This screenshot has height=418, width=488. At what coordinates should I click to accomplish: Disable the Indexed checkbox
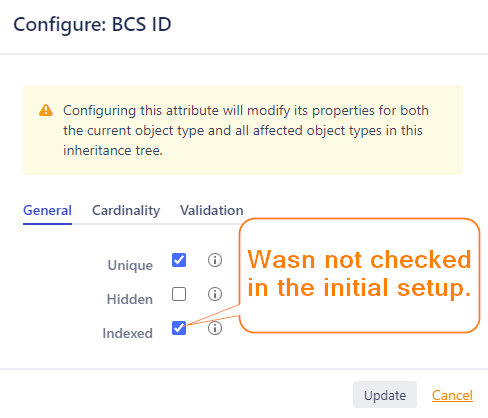(179, 328)
